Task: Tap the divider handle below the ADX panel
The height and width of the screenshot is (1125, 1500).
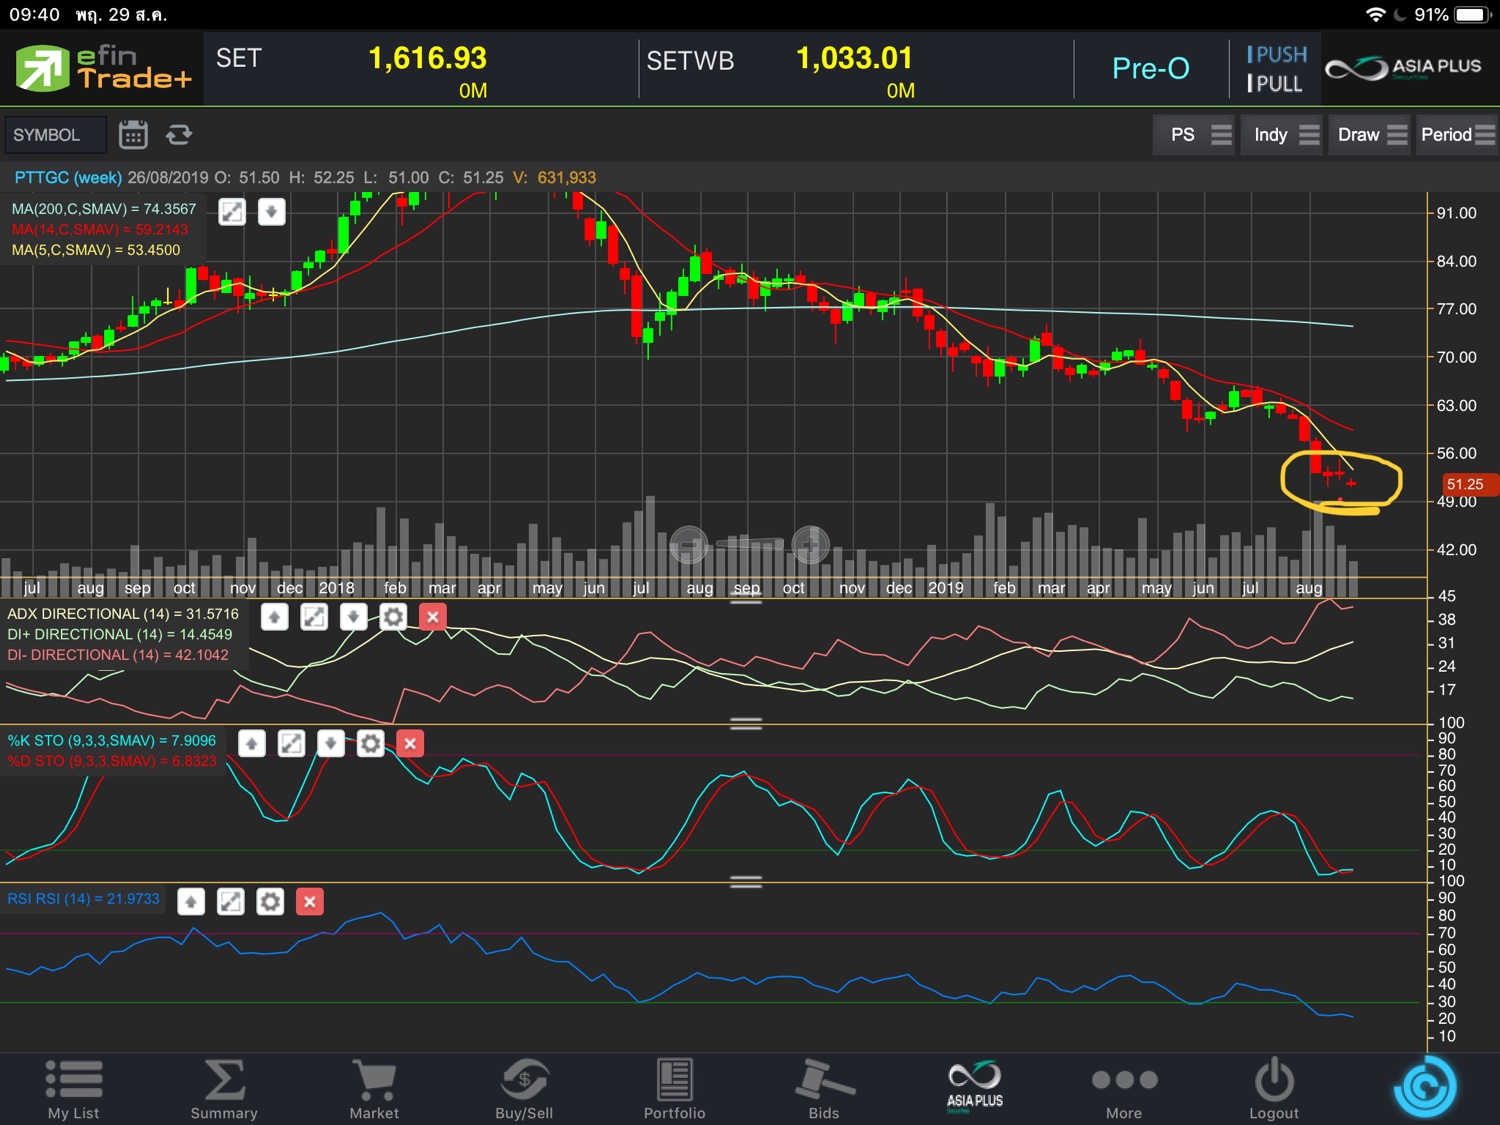Action: (x=746, y=723)
